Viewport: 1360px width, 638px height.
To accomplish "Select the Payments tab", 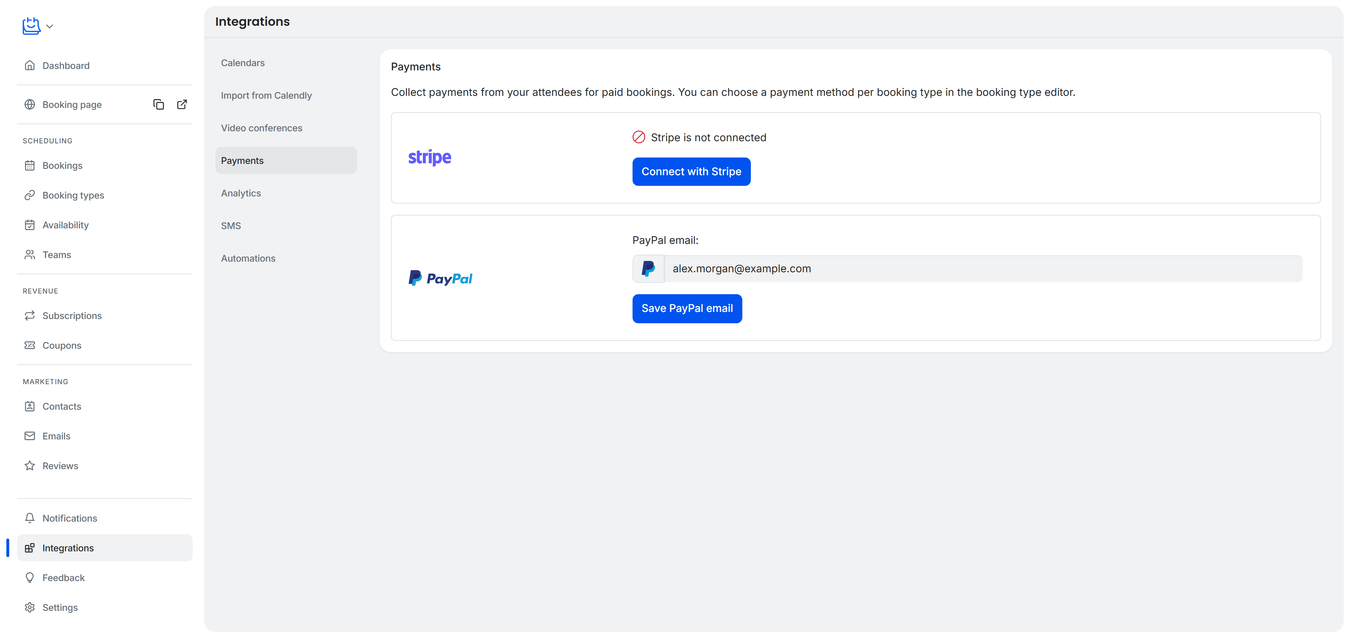I will pos(286,161).
